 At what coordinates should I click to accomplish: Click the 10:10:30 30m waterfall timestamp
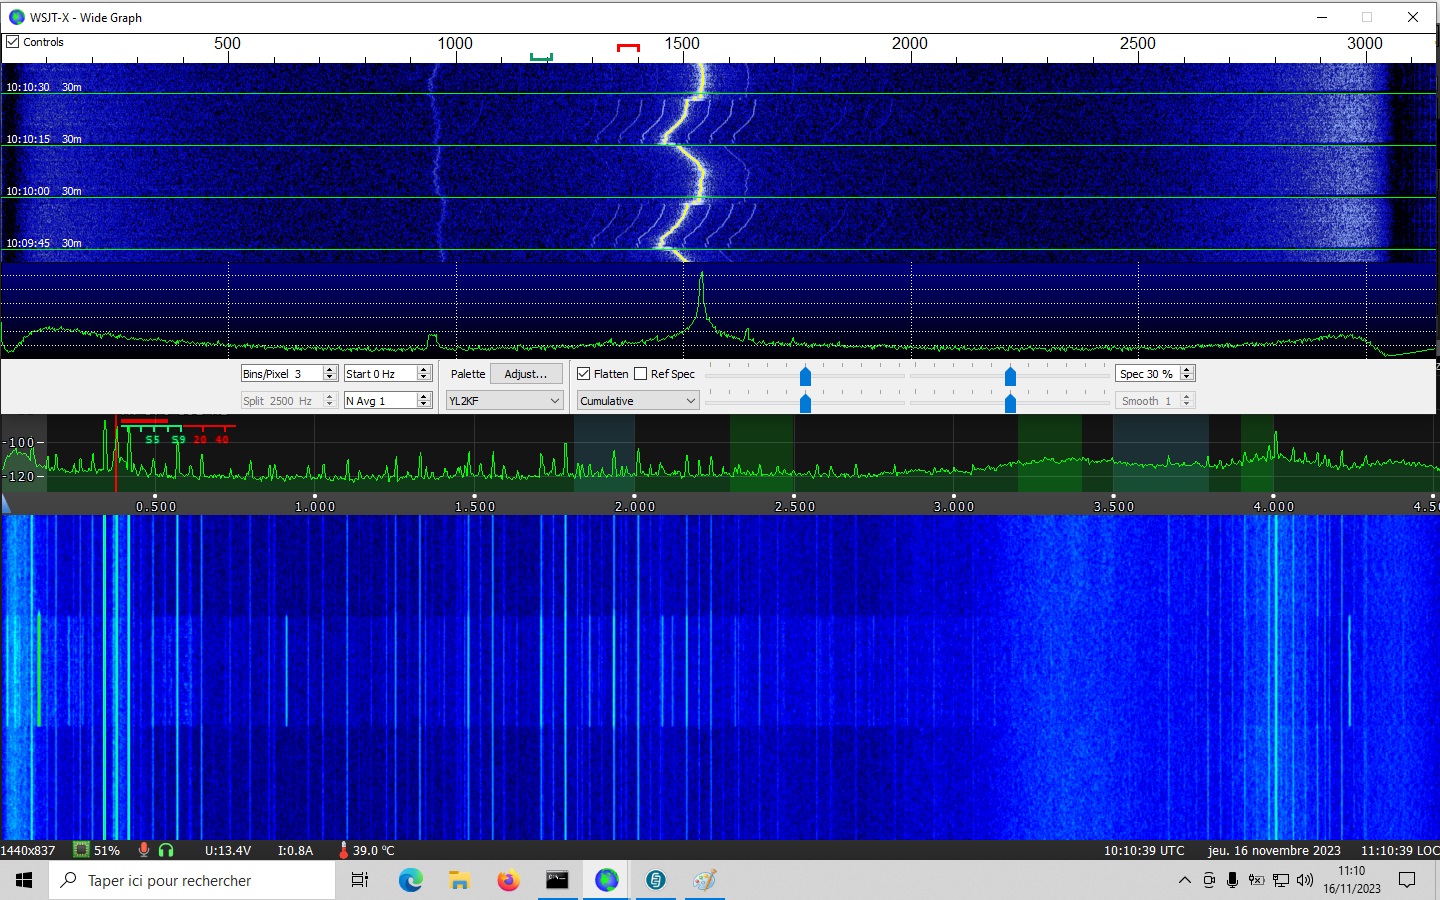point(44,87)
